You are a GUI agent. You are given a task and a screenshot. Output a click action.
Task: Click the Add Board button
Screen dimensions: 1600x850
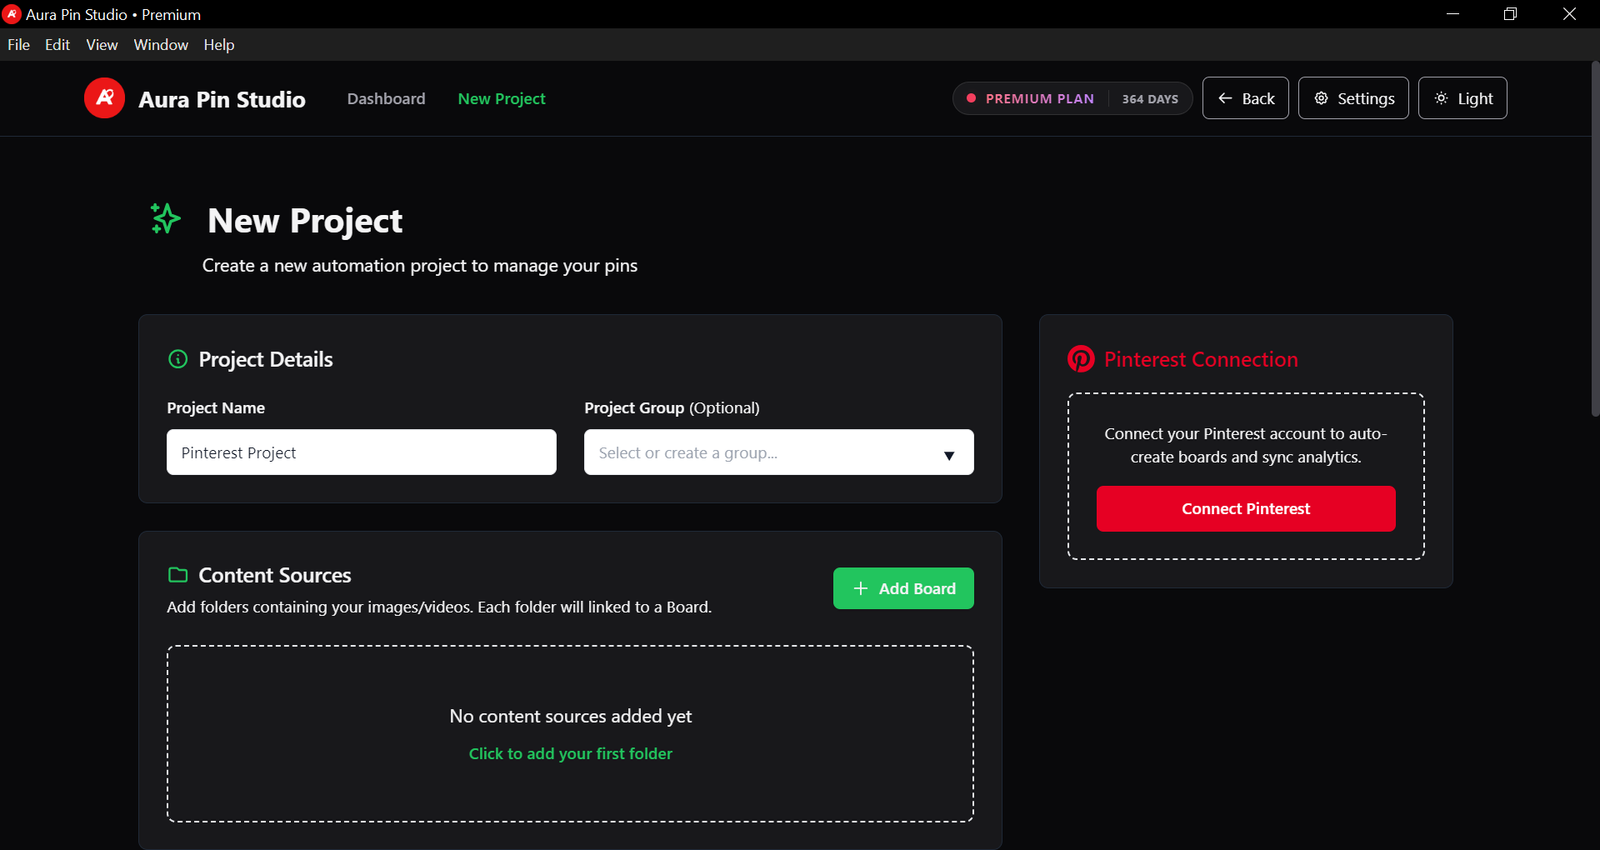tap(903, 589)
